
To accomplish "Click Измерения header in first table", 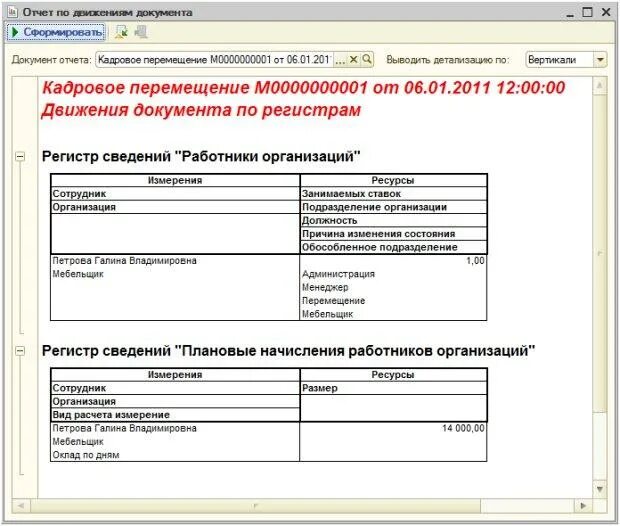I will pyautogui.click(x=175, y=180).
